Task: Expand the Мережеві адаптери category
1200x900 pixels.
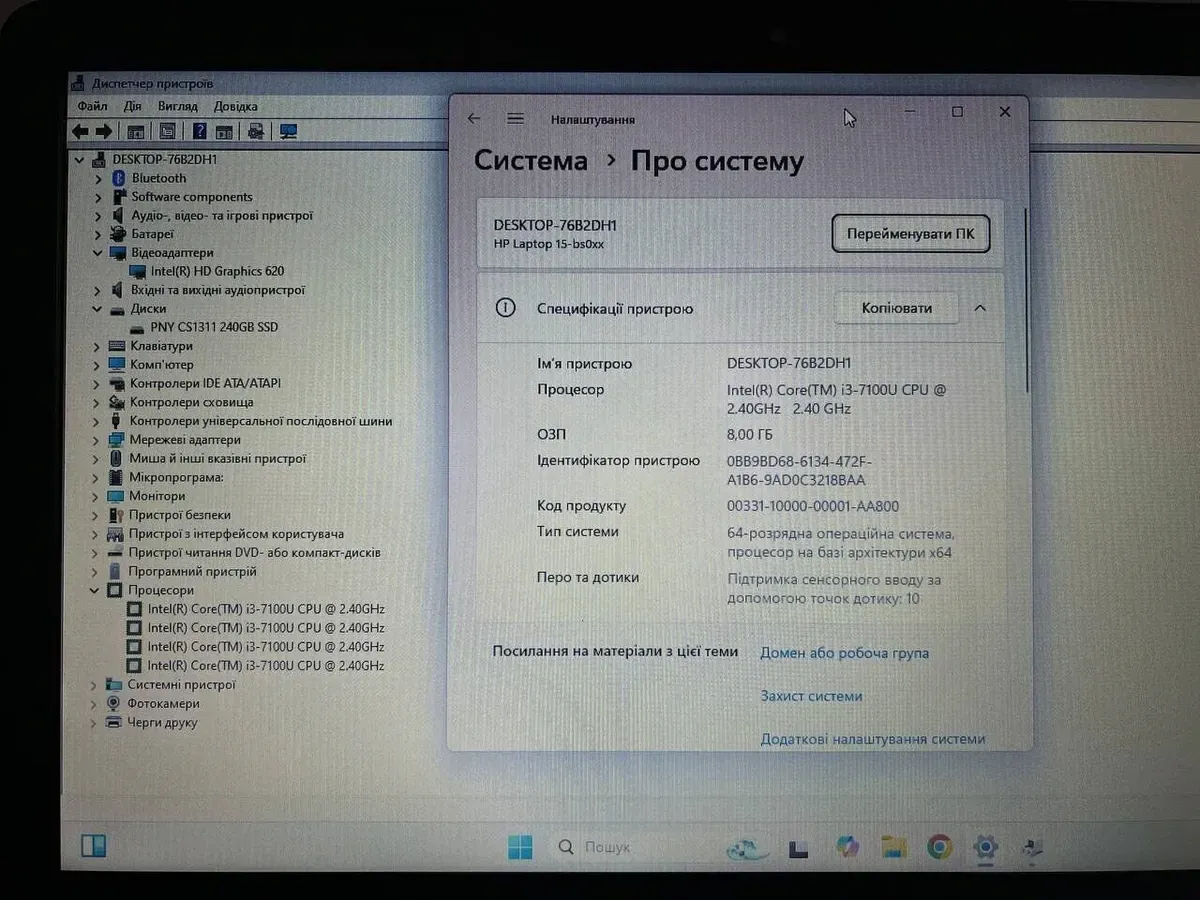Action: [98, 440]
